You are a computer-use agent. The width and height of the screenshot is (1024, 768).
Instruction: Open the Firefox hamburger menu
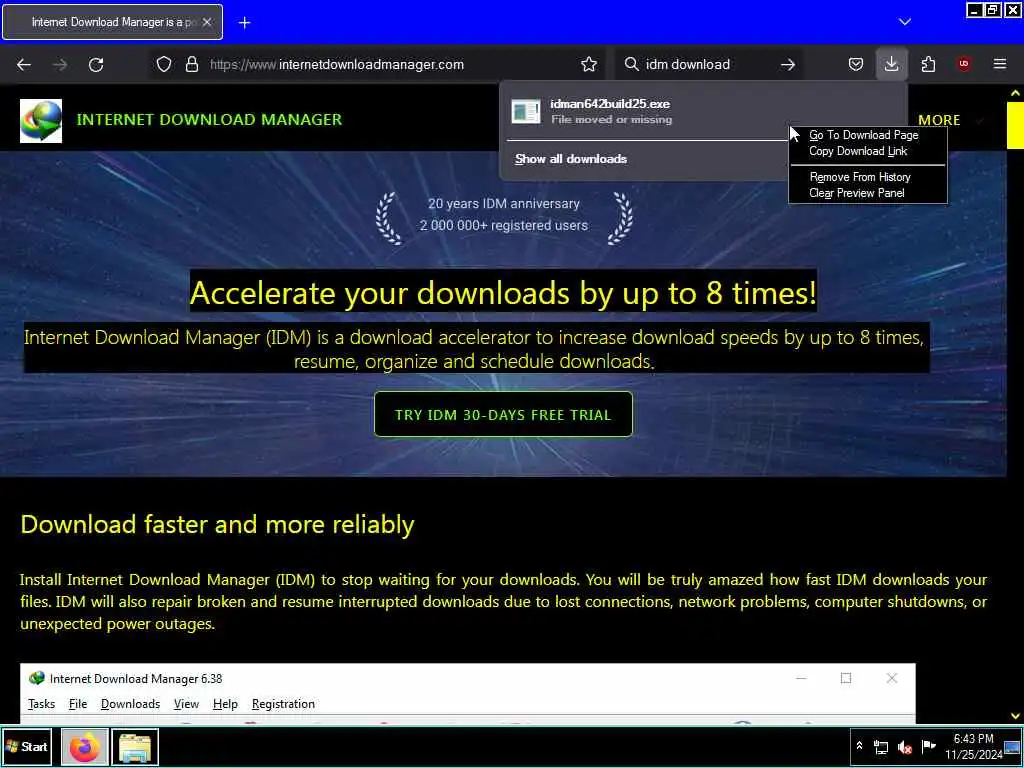click(1000, 64)
